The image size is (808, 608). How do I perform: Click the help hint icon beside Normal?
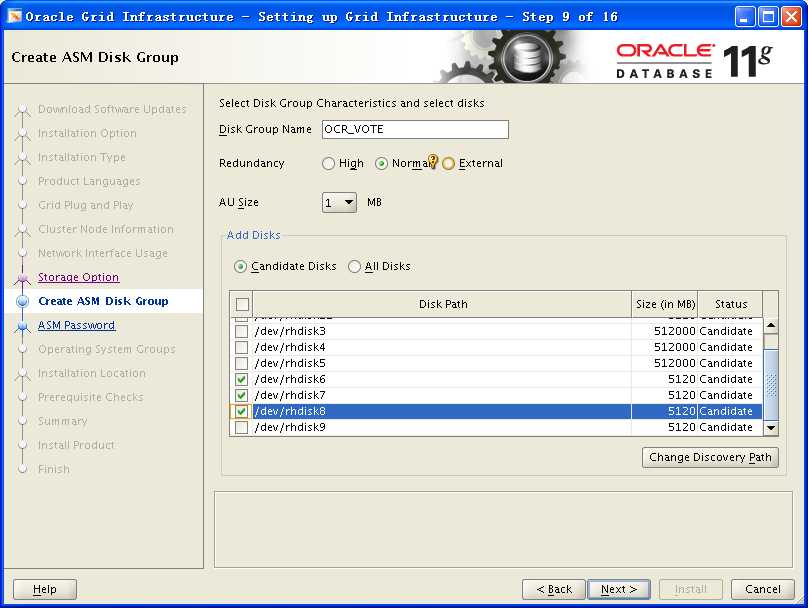(433, 162)
